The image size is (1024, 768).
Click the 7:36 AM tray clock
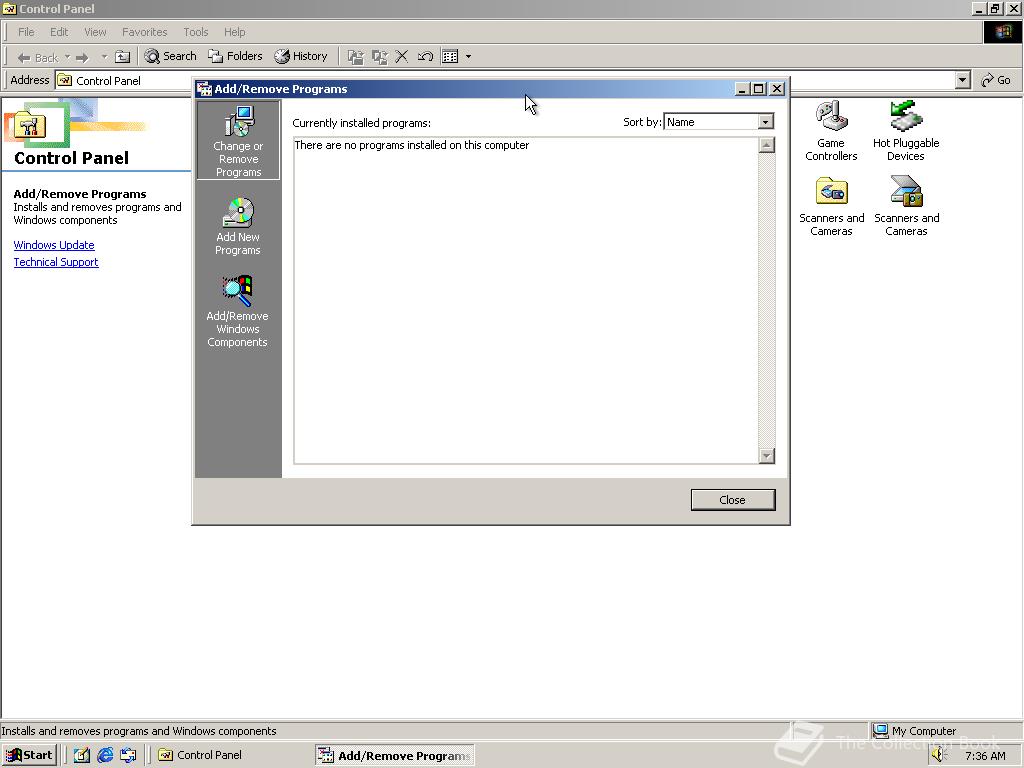coord(985,756)
